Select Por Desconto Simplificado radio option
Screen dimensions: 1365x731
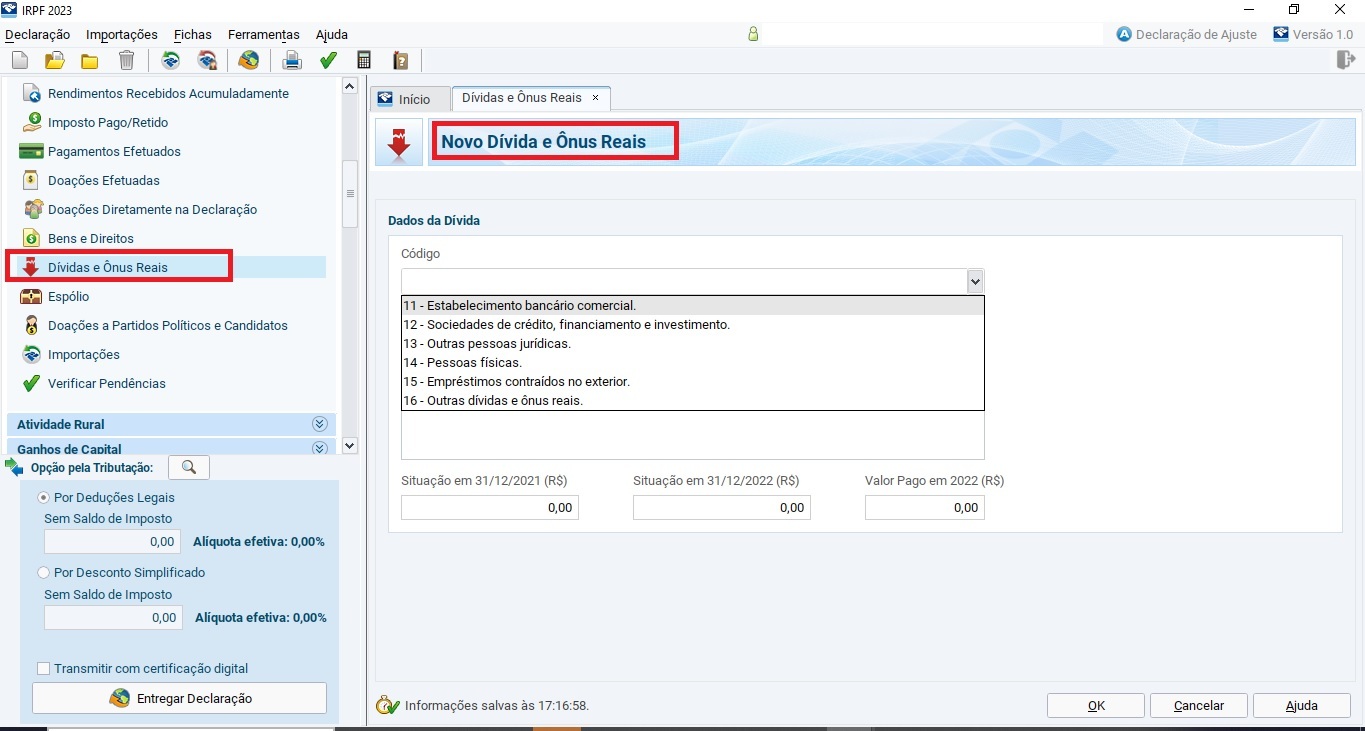43,573
